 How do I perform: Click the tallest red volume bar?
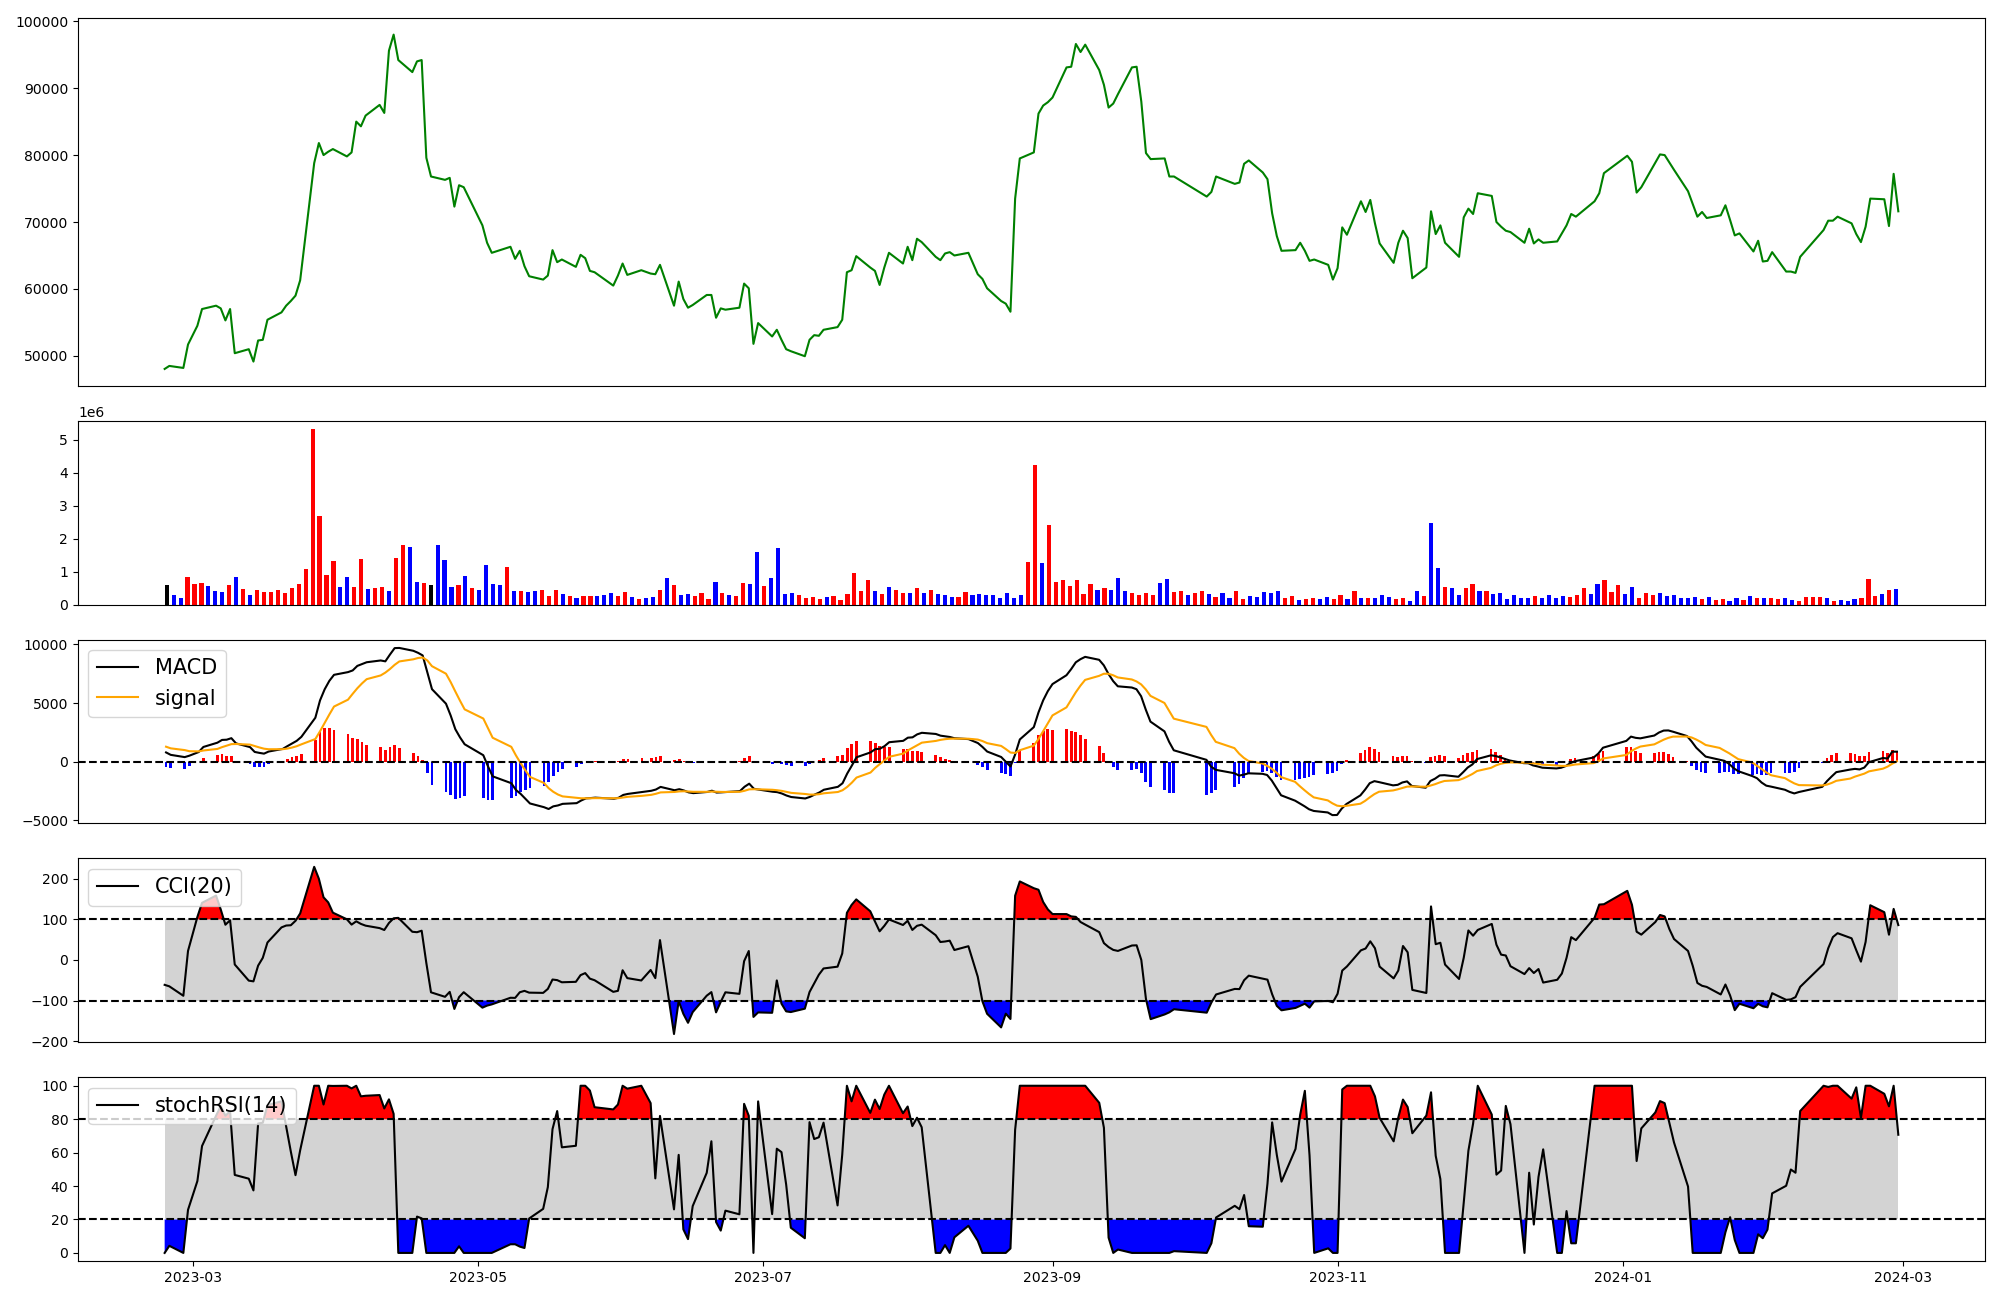pyautogui.click(x=313, y=517)
